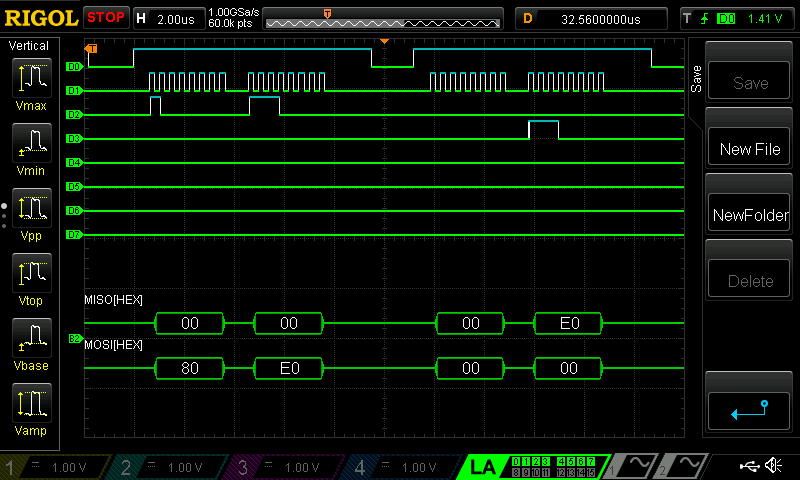Select the Vpp measurement icon
The height and width of the screenshot is (480, 800).
pos(32,208)
